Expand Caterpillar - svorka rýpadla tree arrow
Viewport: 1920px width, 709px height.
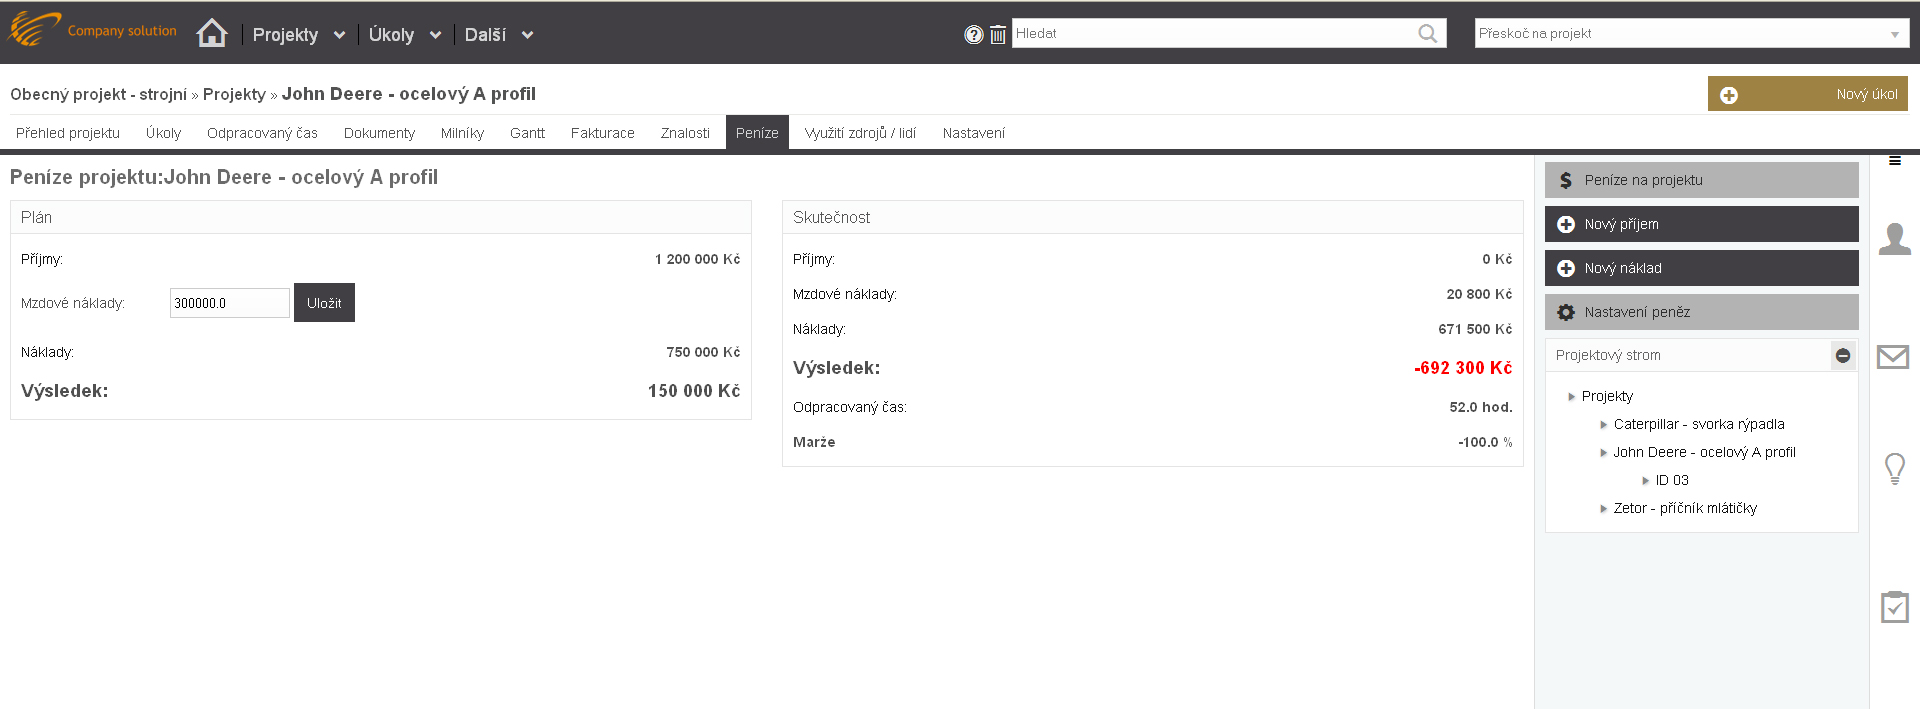coord(1604,425)
